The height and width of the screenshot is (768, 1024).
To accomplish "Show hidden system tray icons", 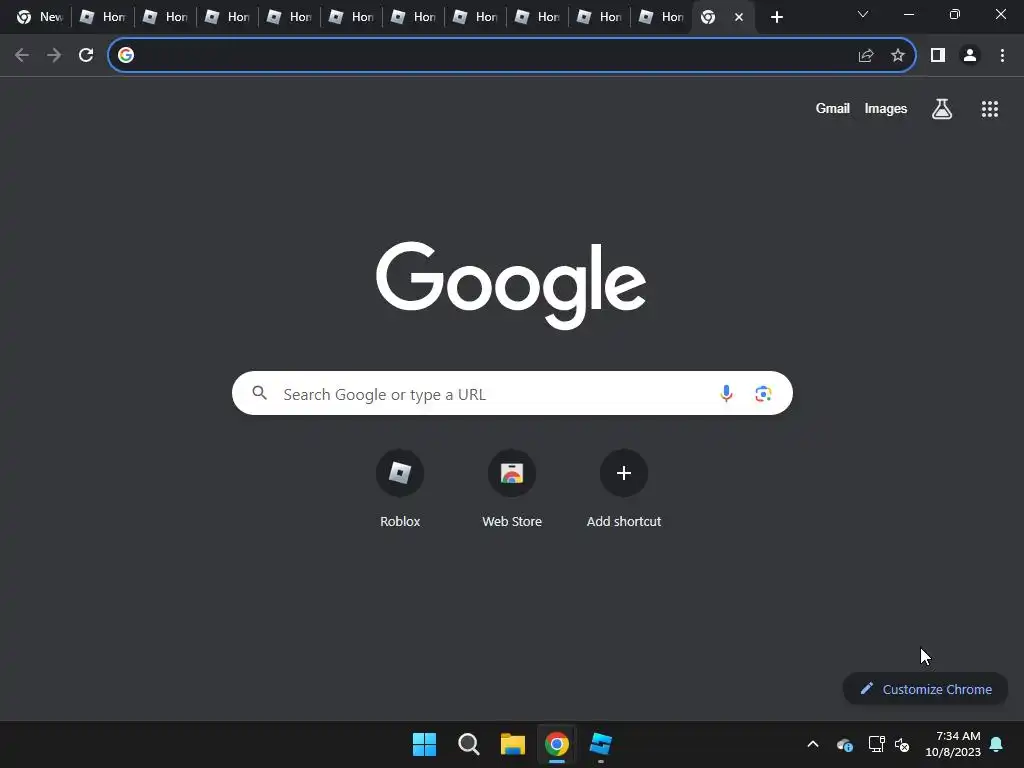I will [813, 744].
